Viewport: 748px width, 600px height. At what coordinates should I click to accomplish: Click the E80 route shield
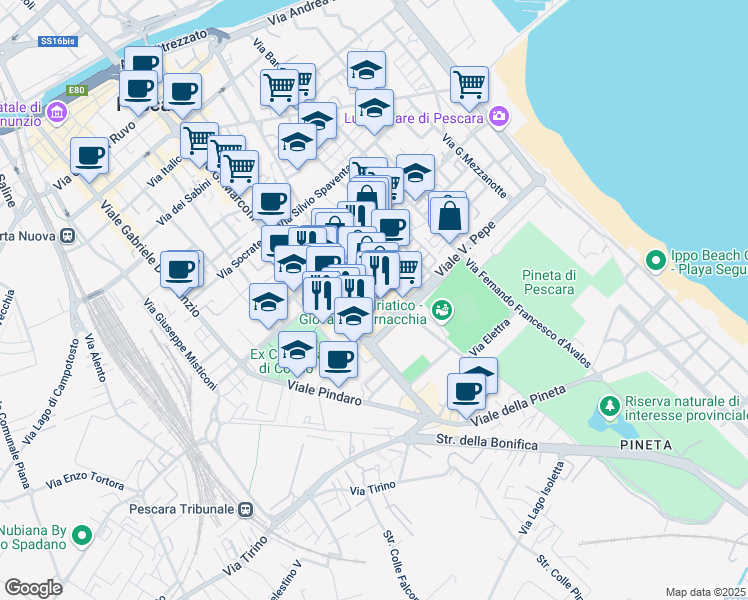coord(76,90)
